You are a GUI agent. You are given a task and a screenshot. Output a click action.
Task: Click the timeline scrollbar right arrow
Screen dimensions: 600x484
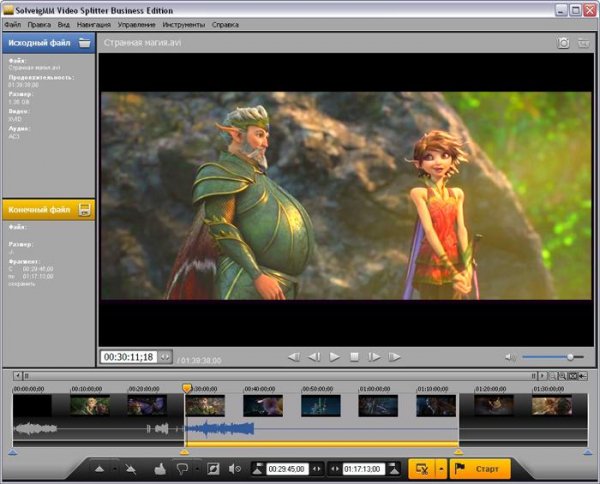pos(542,376)
